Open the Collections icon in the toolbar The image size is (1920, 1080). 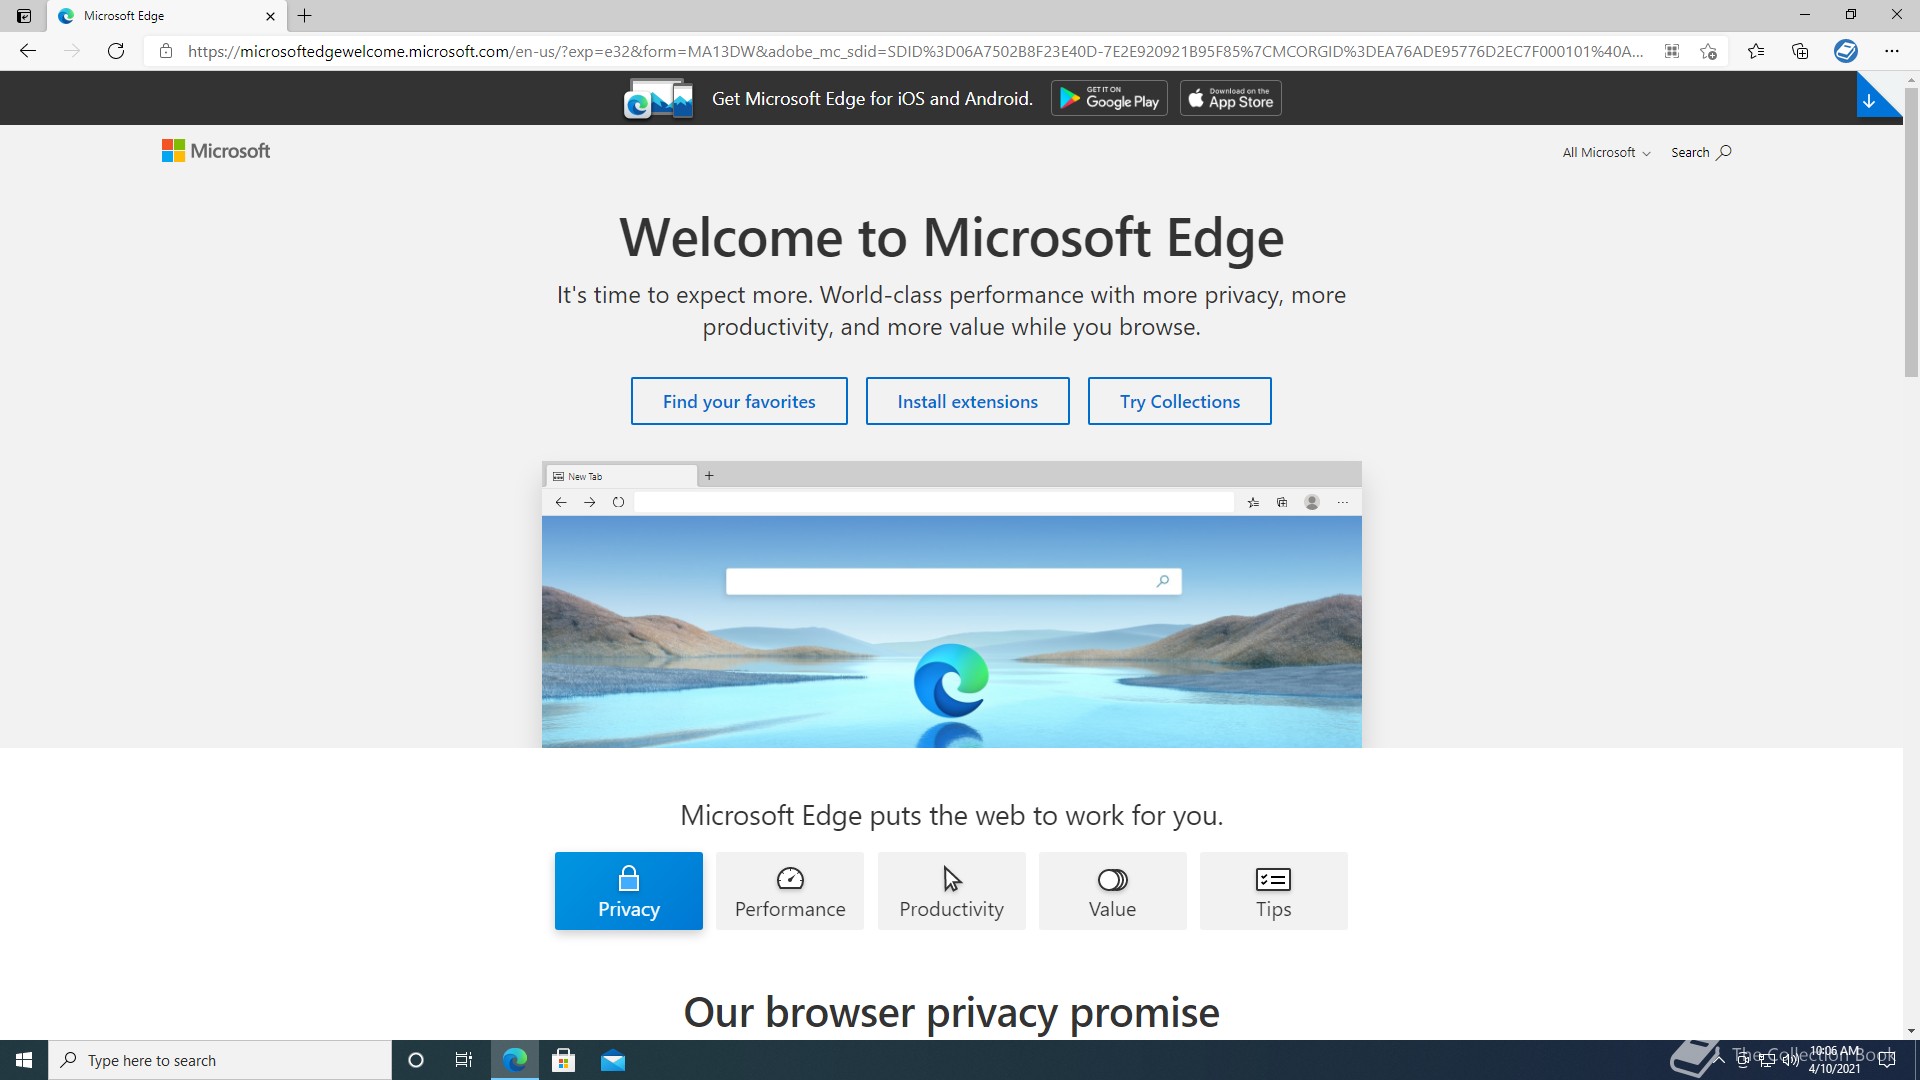[1800, 51]
